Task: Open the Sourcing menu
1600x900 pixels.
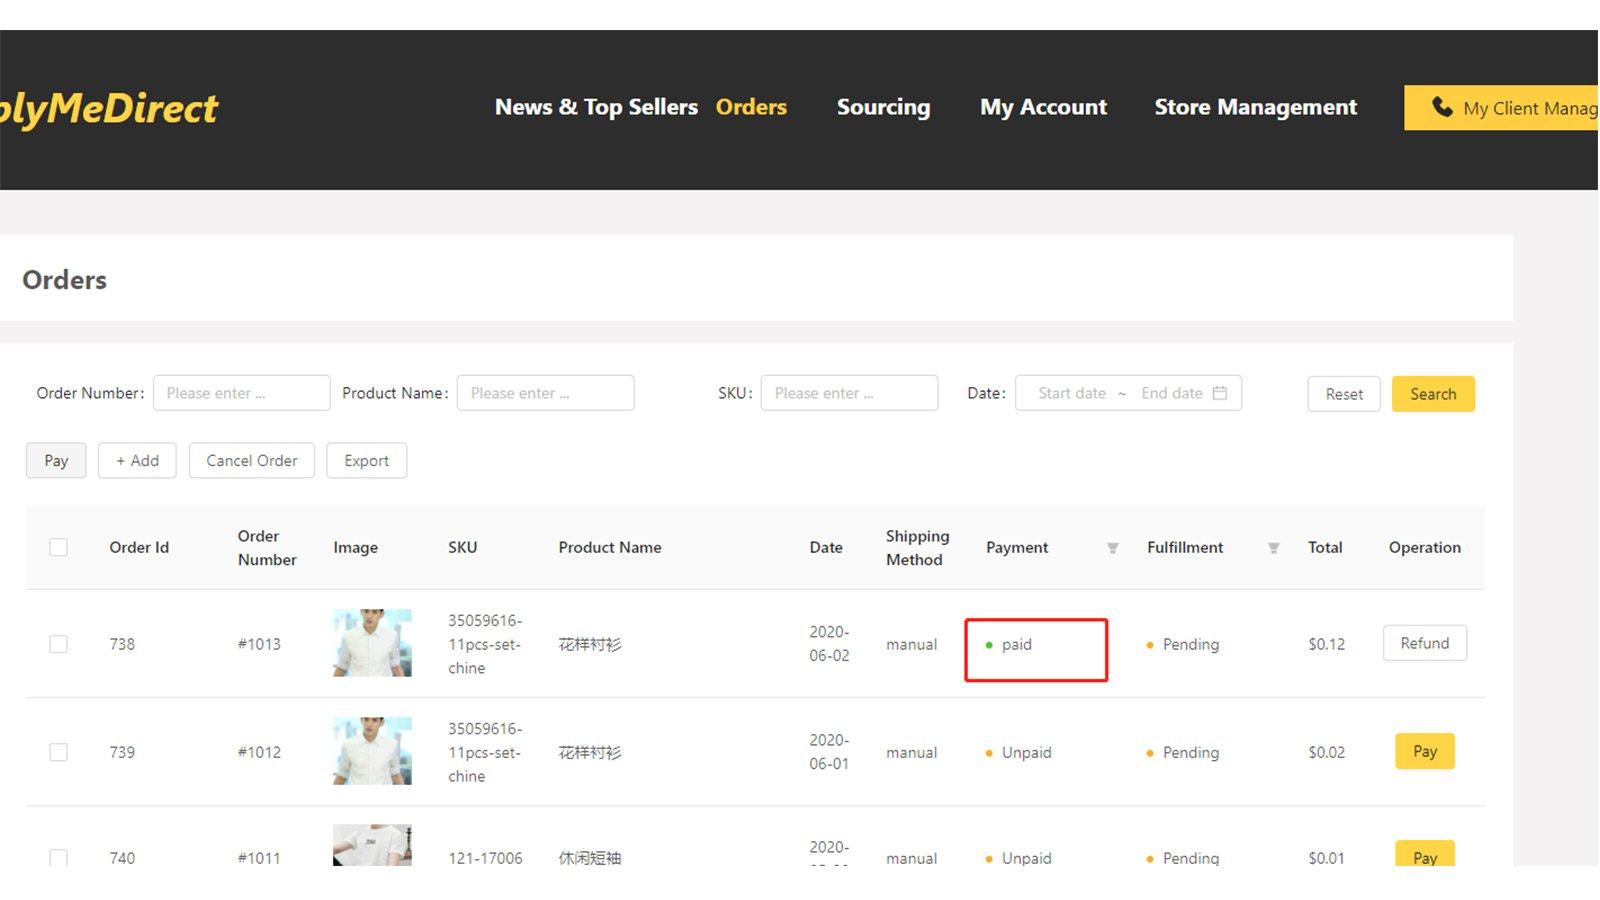Action: (883, 107)
